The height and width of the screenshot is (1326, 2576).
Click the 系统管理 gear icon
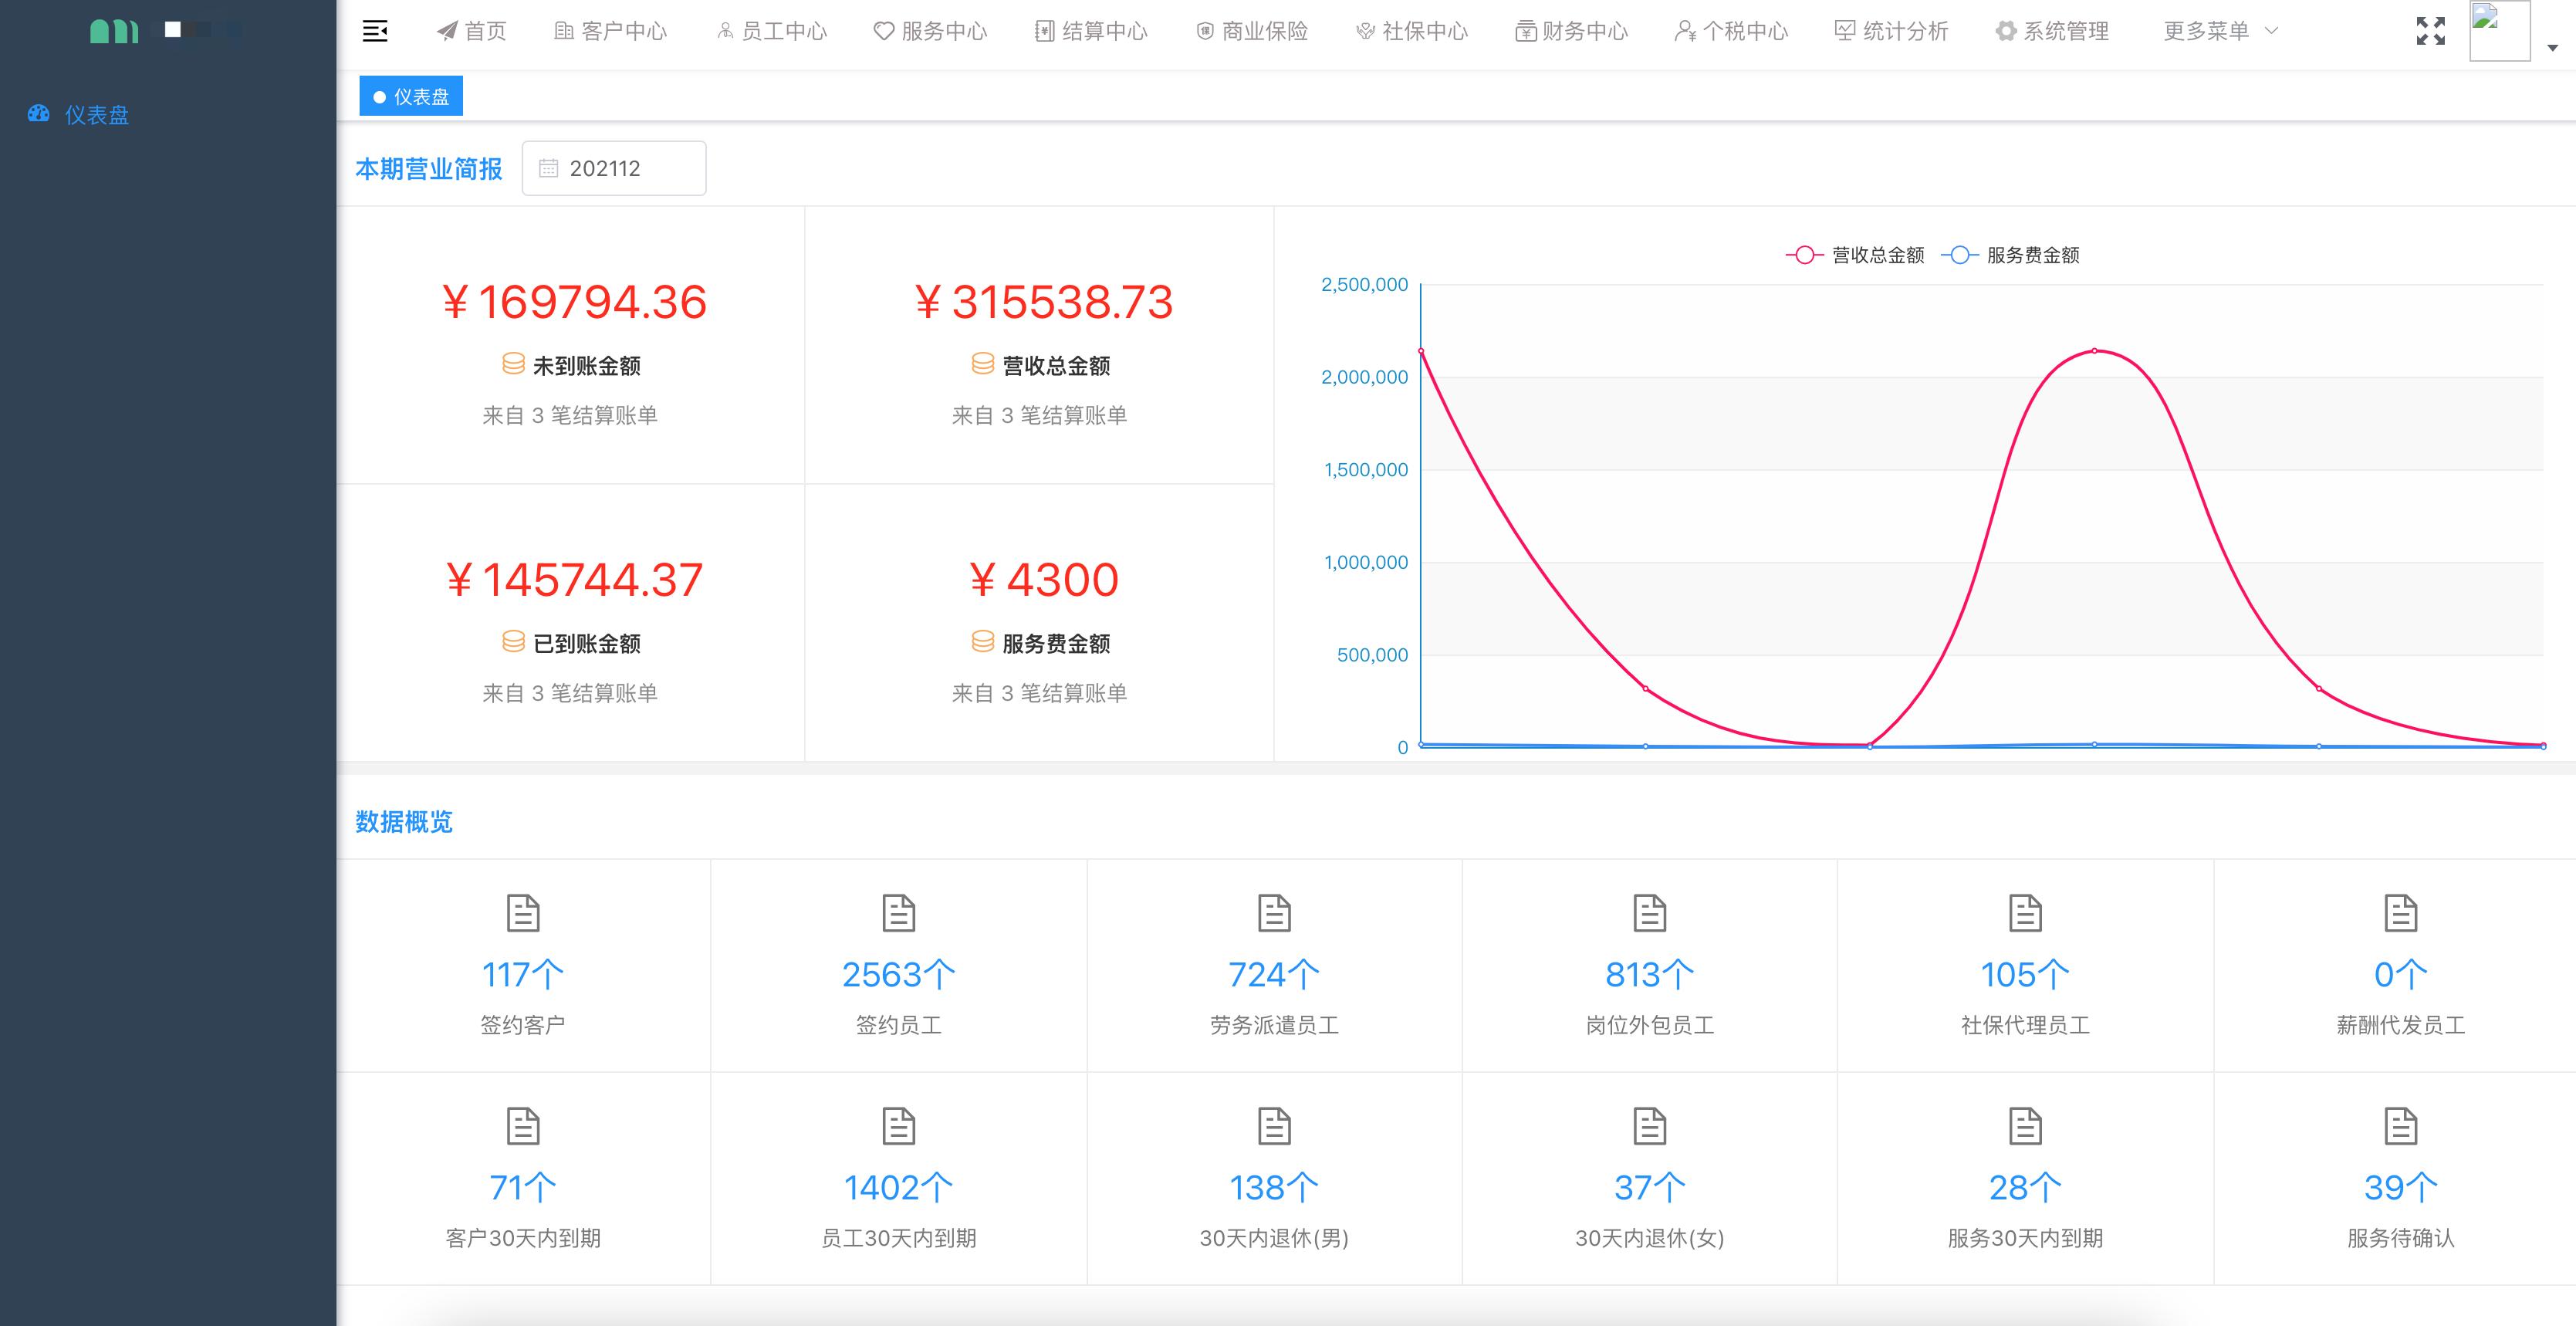click(x=2006, y=31)
